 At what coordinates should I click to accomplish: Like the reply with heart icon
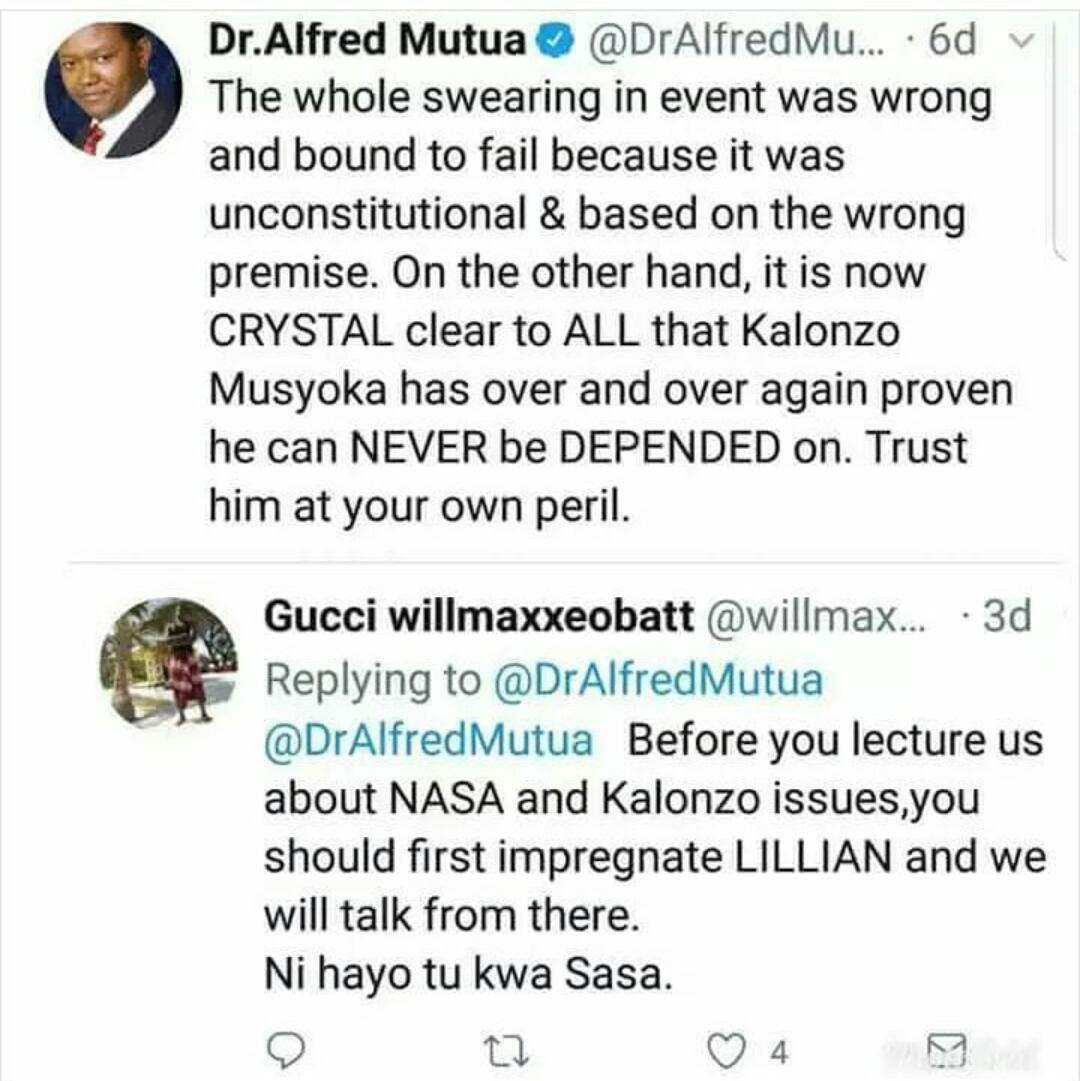point(727,1051)
